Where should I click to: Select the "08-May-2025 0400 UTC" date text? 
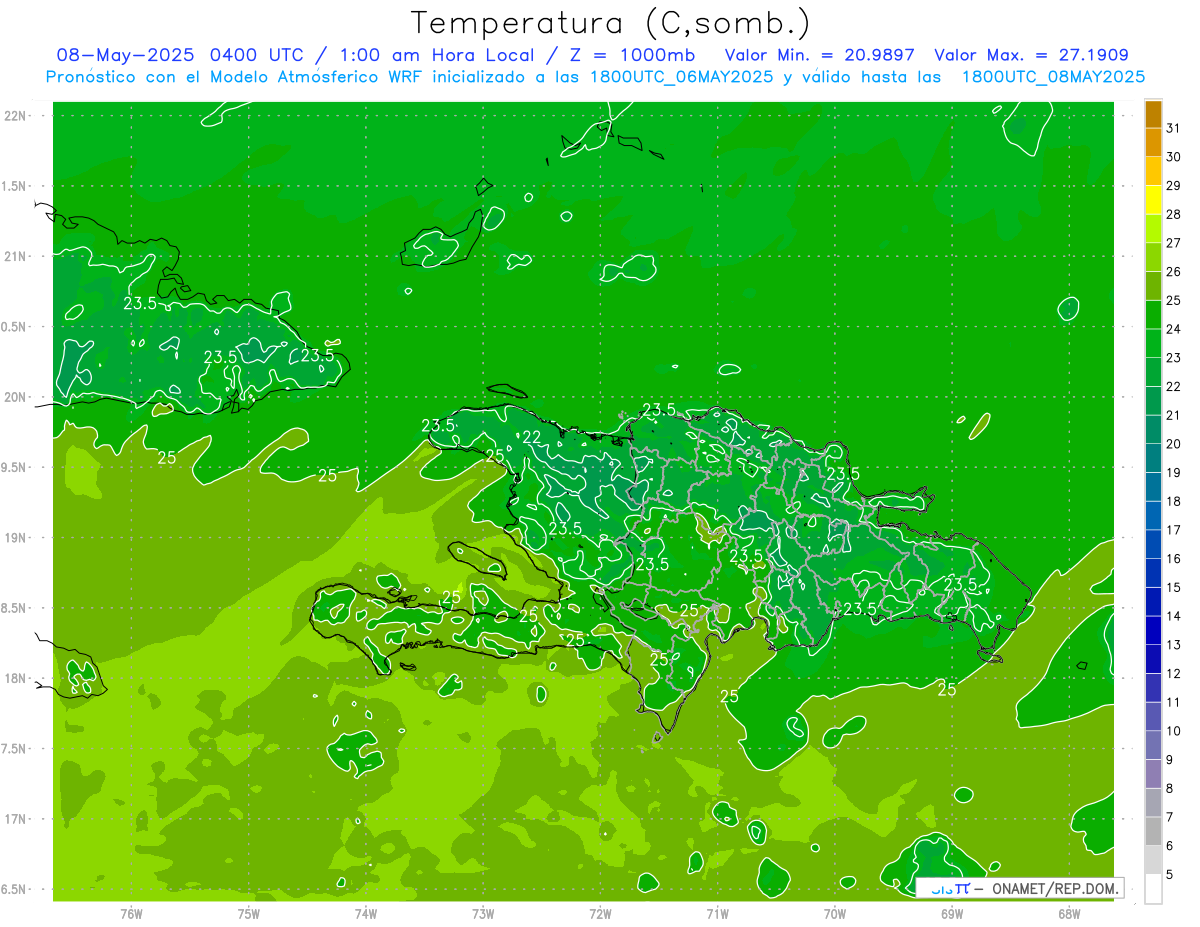pyautogui.click(x=180, y=55)
